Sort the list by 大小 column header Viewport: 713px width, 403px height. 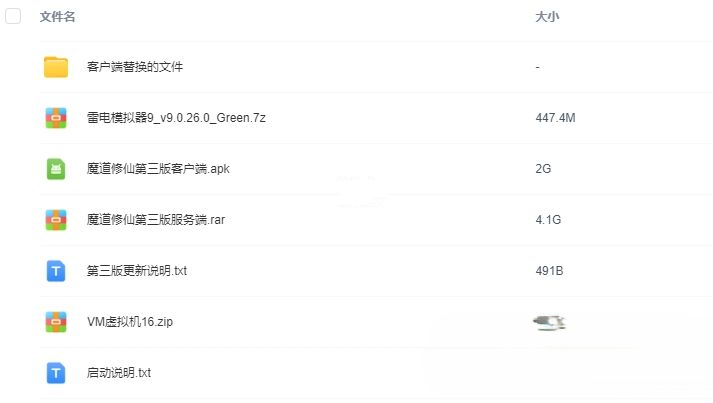pyautogui.click(x=547, y=17)
